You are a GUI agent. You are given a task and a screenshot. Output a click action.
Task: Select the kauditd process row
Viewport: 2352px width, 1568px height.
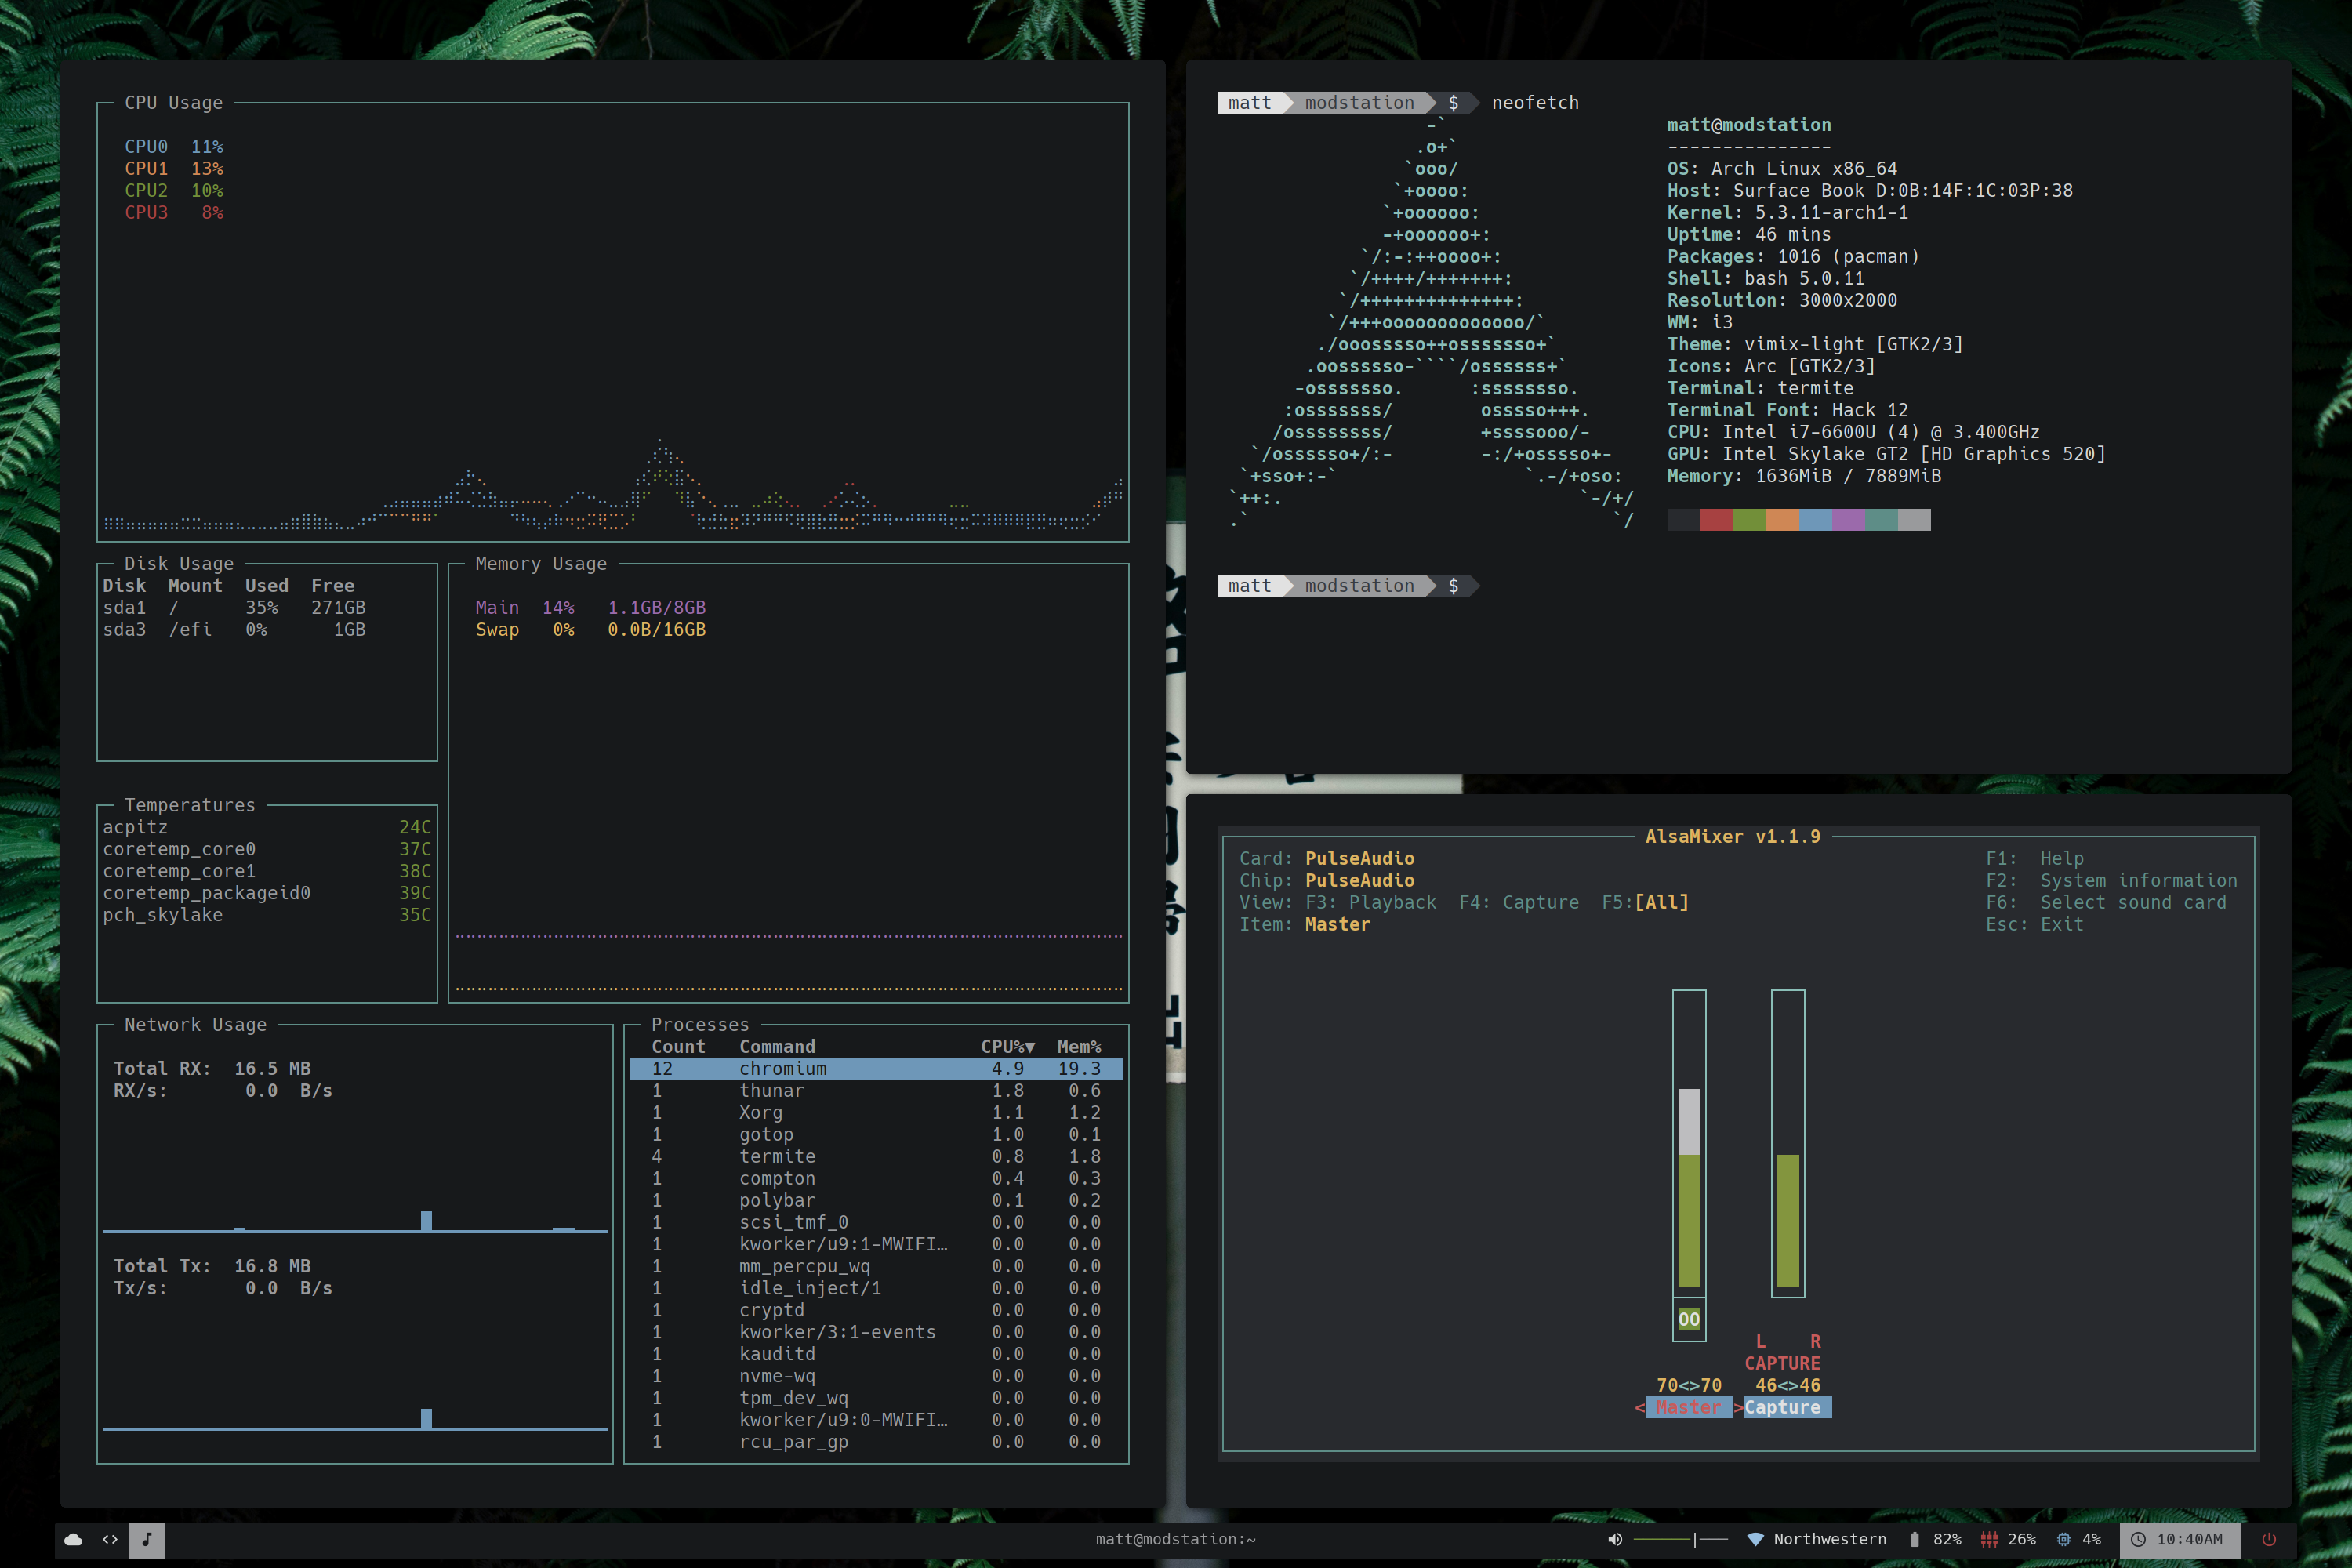876,1354
